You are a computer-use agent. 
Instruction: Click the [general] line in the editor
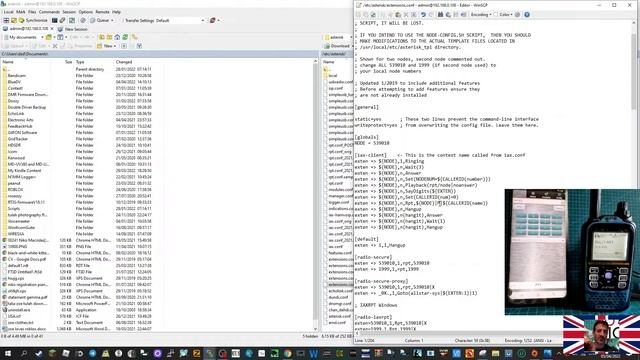(x=367, y=107)
